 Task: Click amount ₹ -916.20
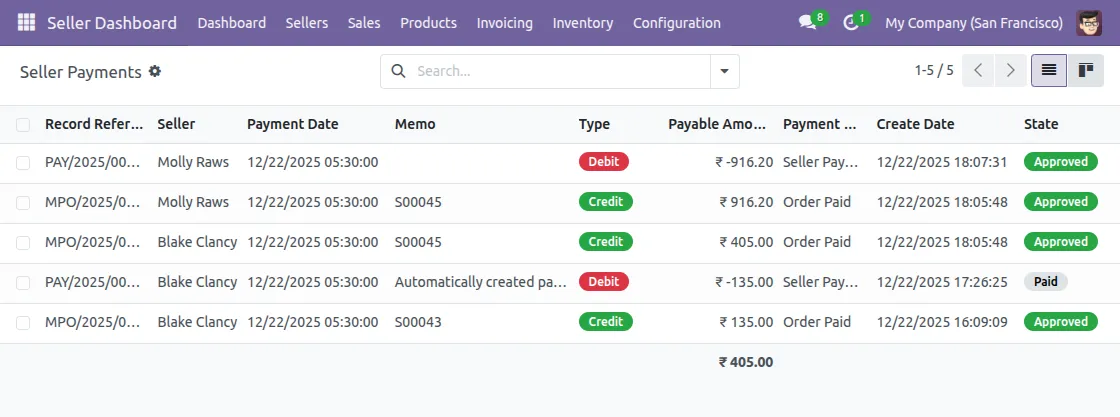[744, 162]
